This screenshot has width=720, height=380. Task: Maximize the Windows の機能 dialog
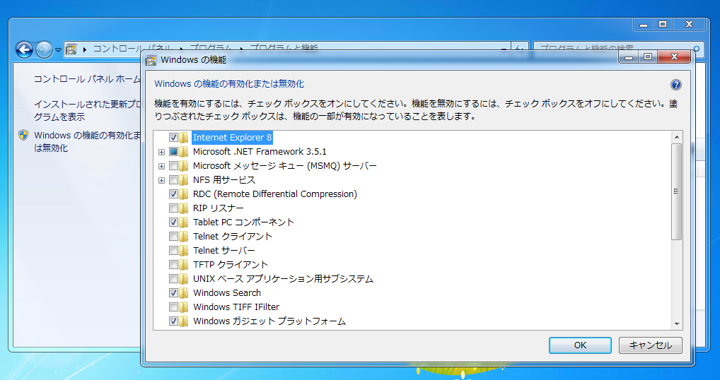[648, 57]
